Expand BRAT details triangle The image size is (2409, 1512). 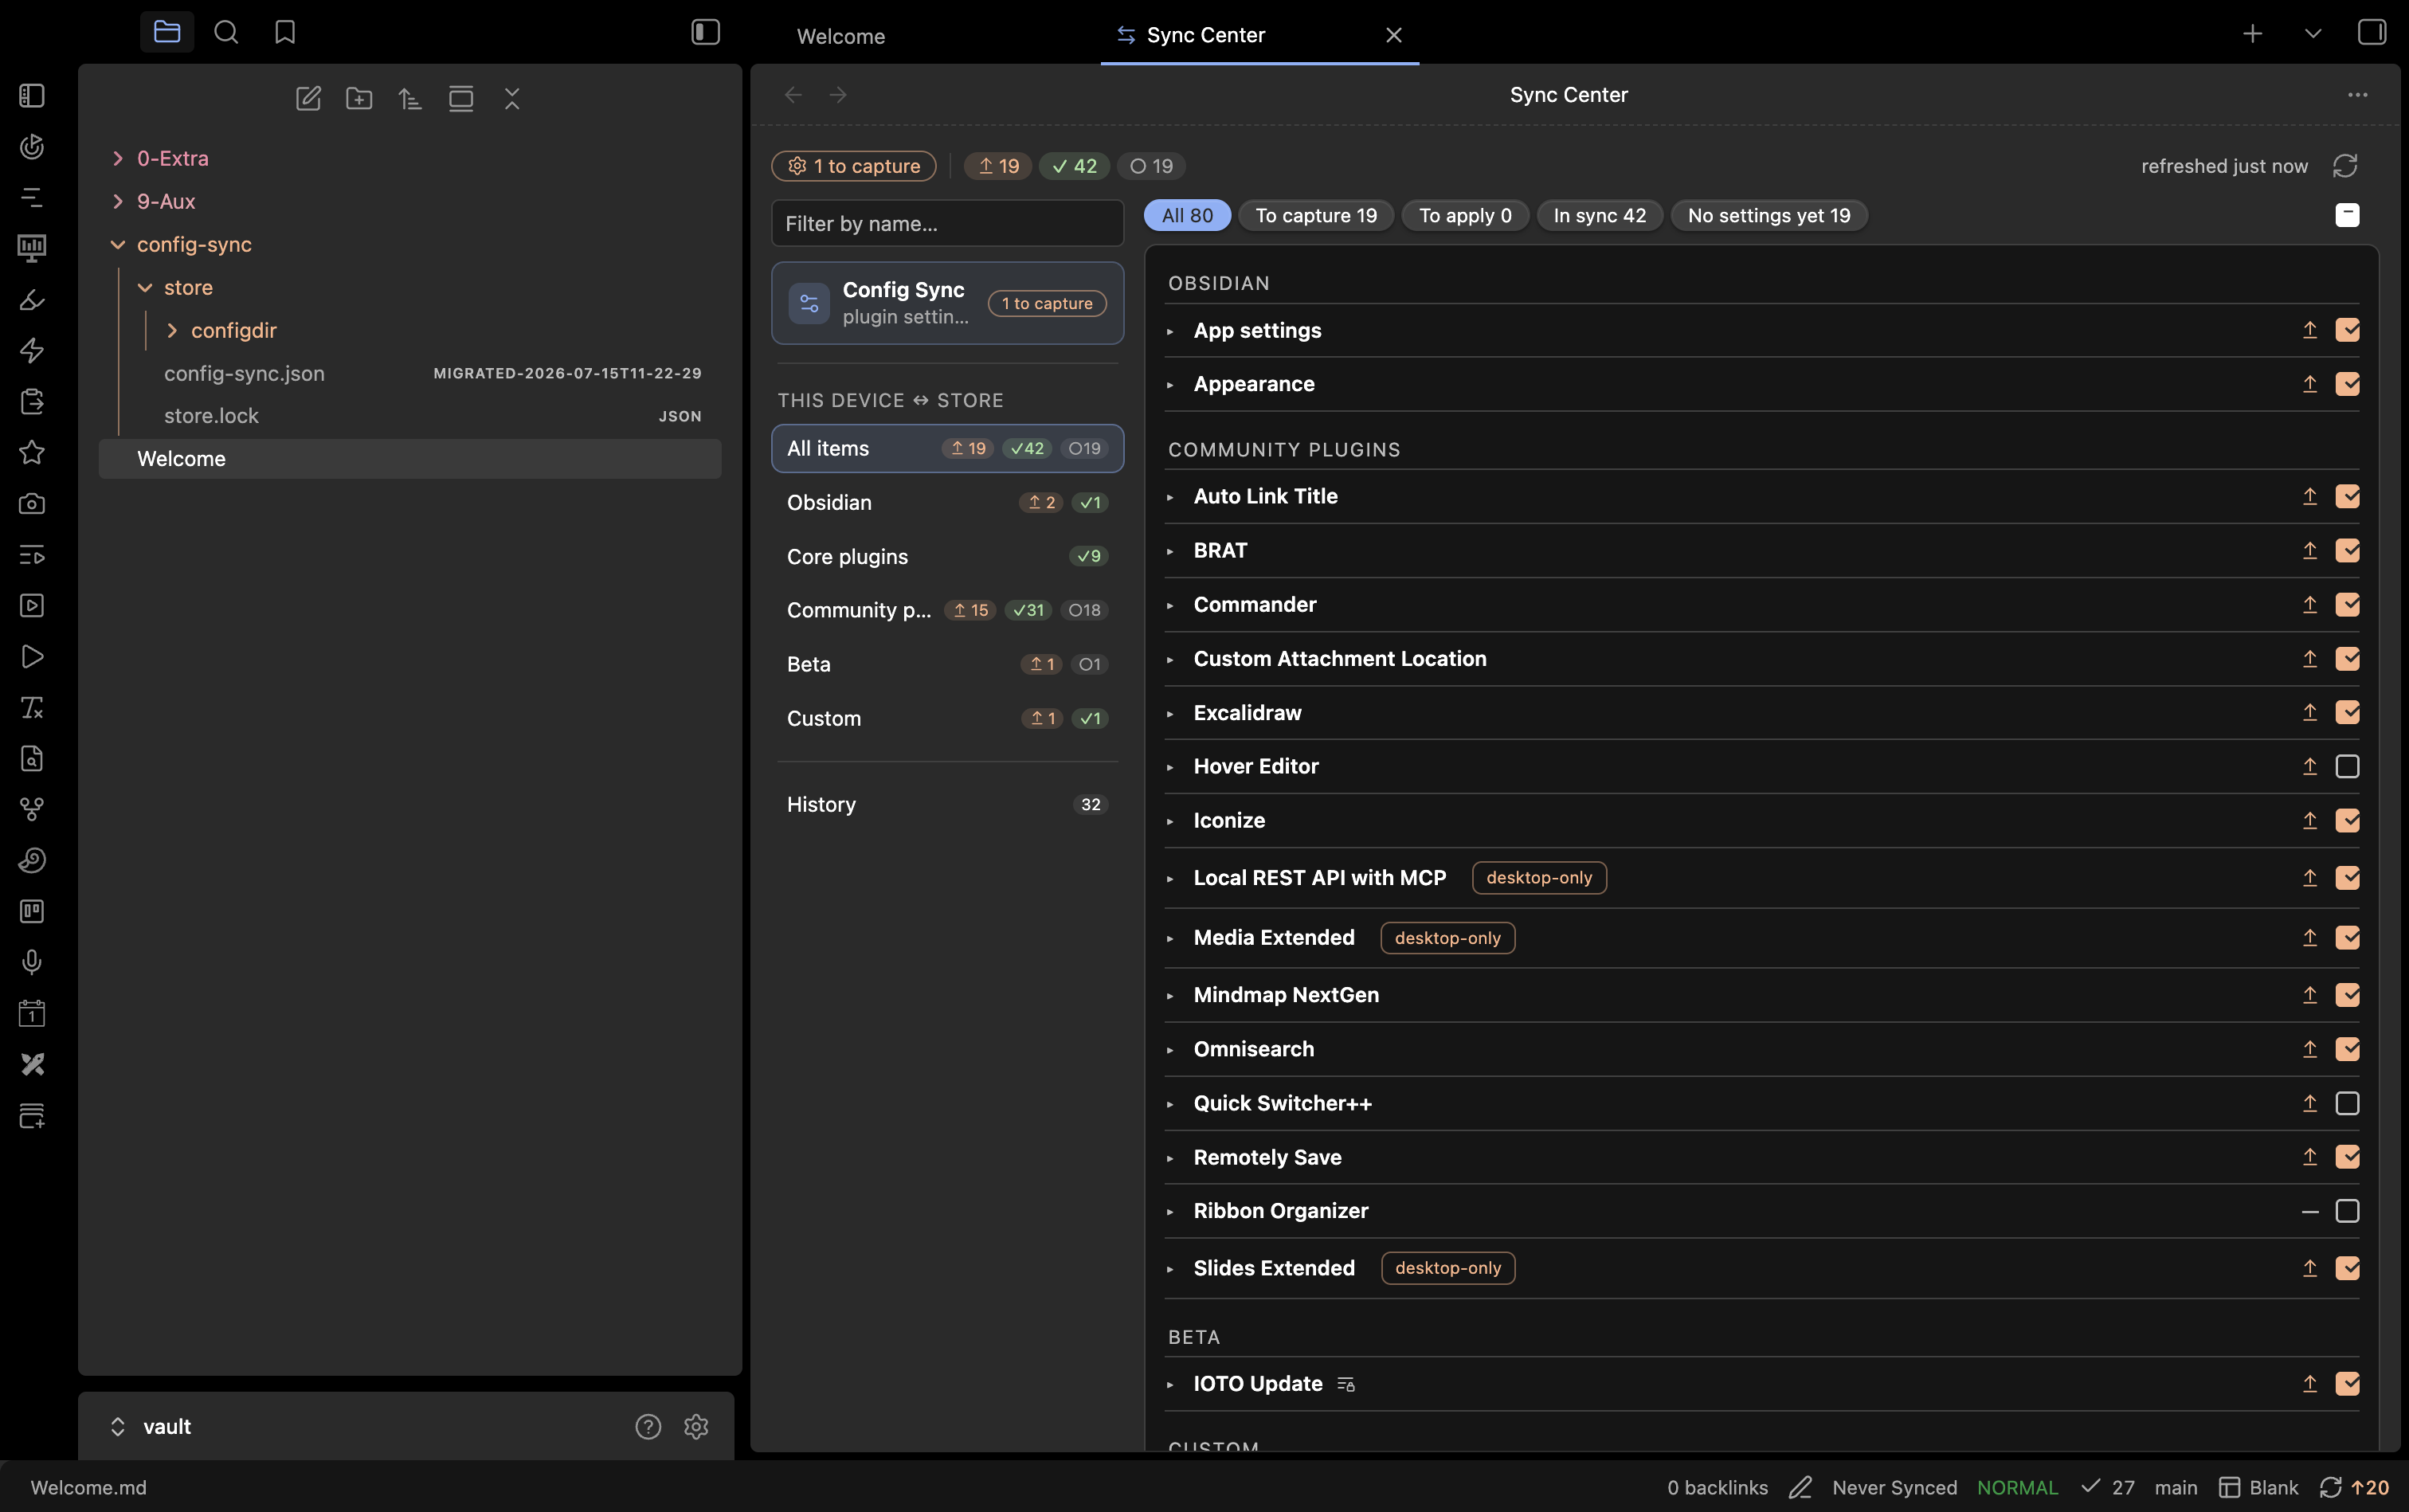[1170, 551]
